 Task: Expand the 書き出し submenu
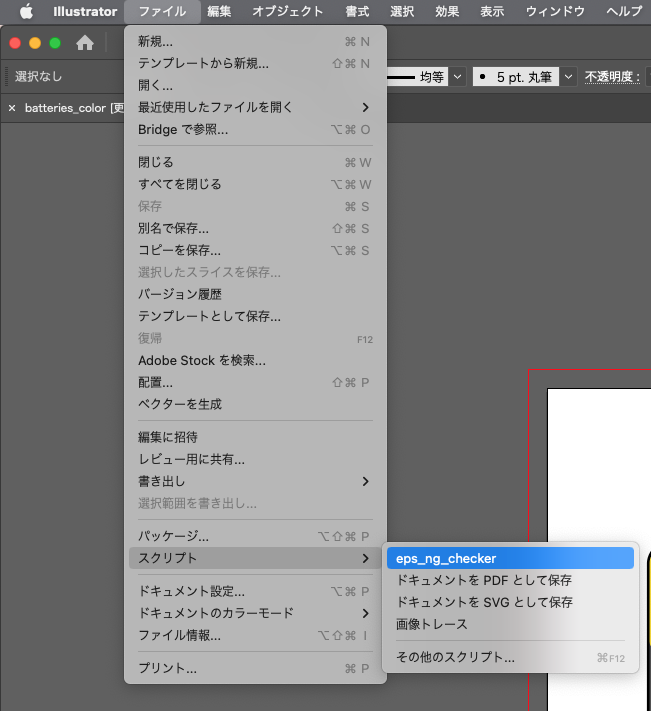[255, 481]
